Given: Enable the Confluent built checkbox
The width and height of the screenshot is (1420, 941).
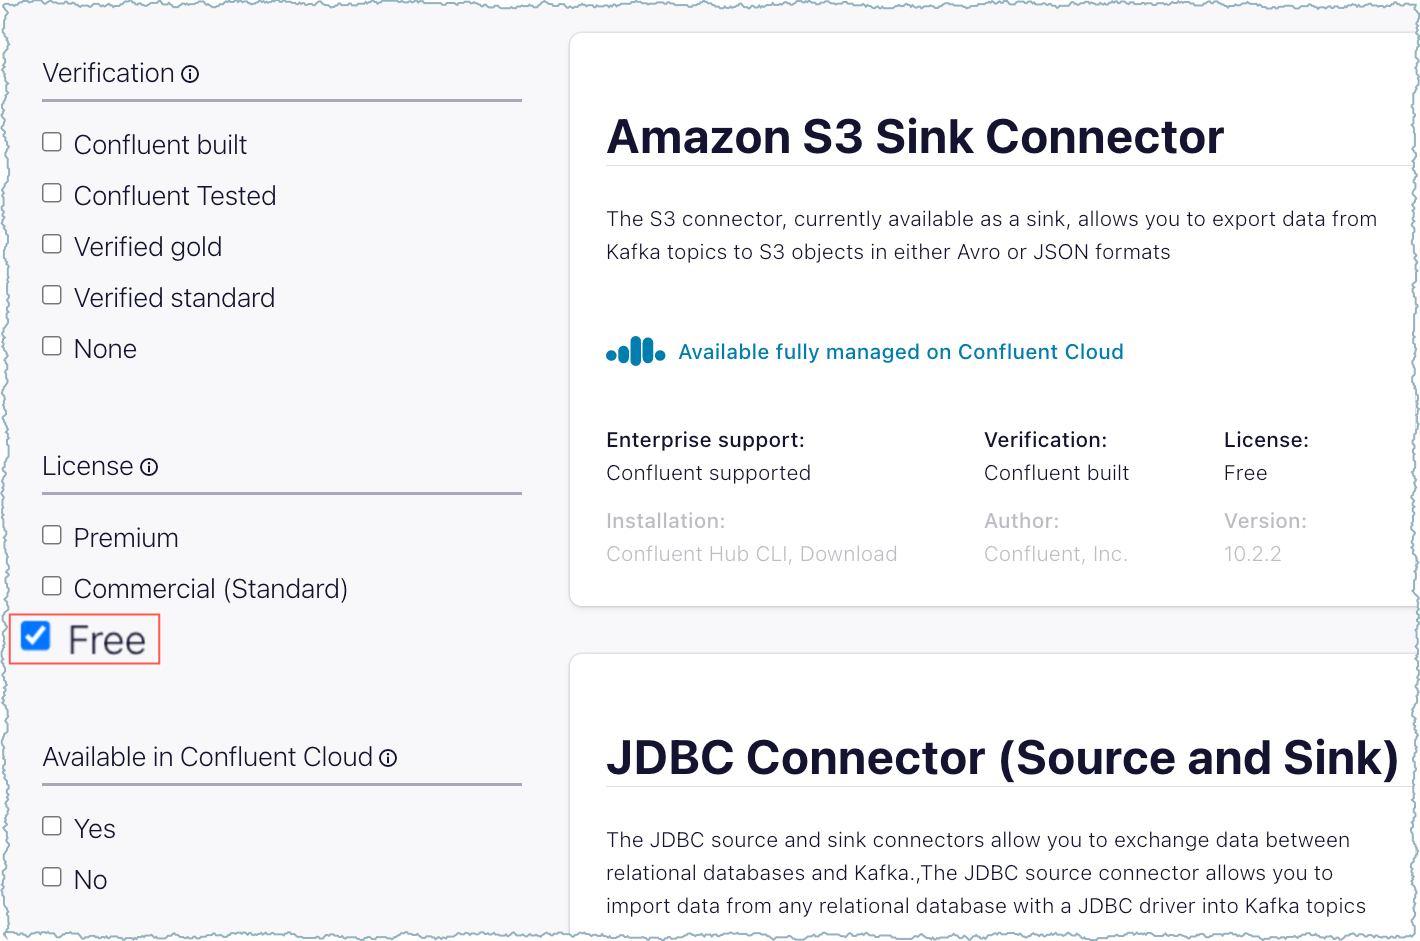Looking at the screenshot, I should tap(52, 143).
